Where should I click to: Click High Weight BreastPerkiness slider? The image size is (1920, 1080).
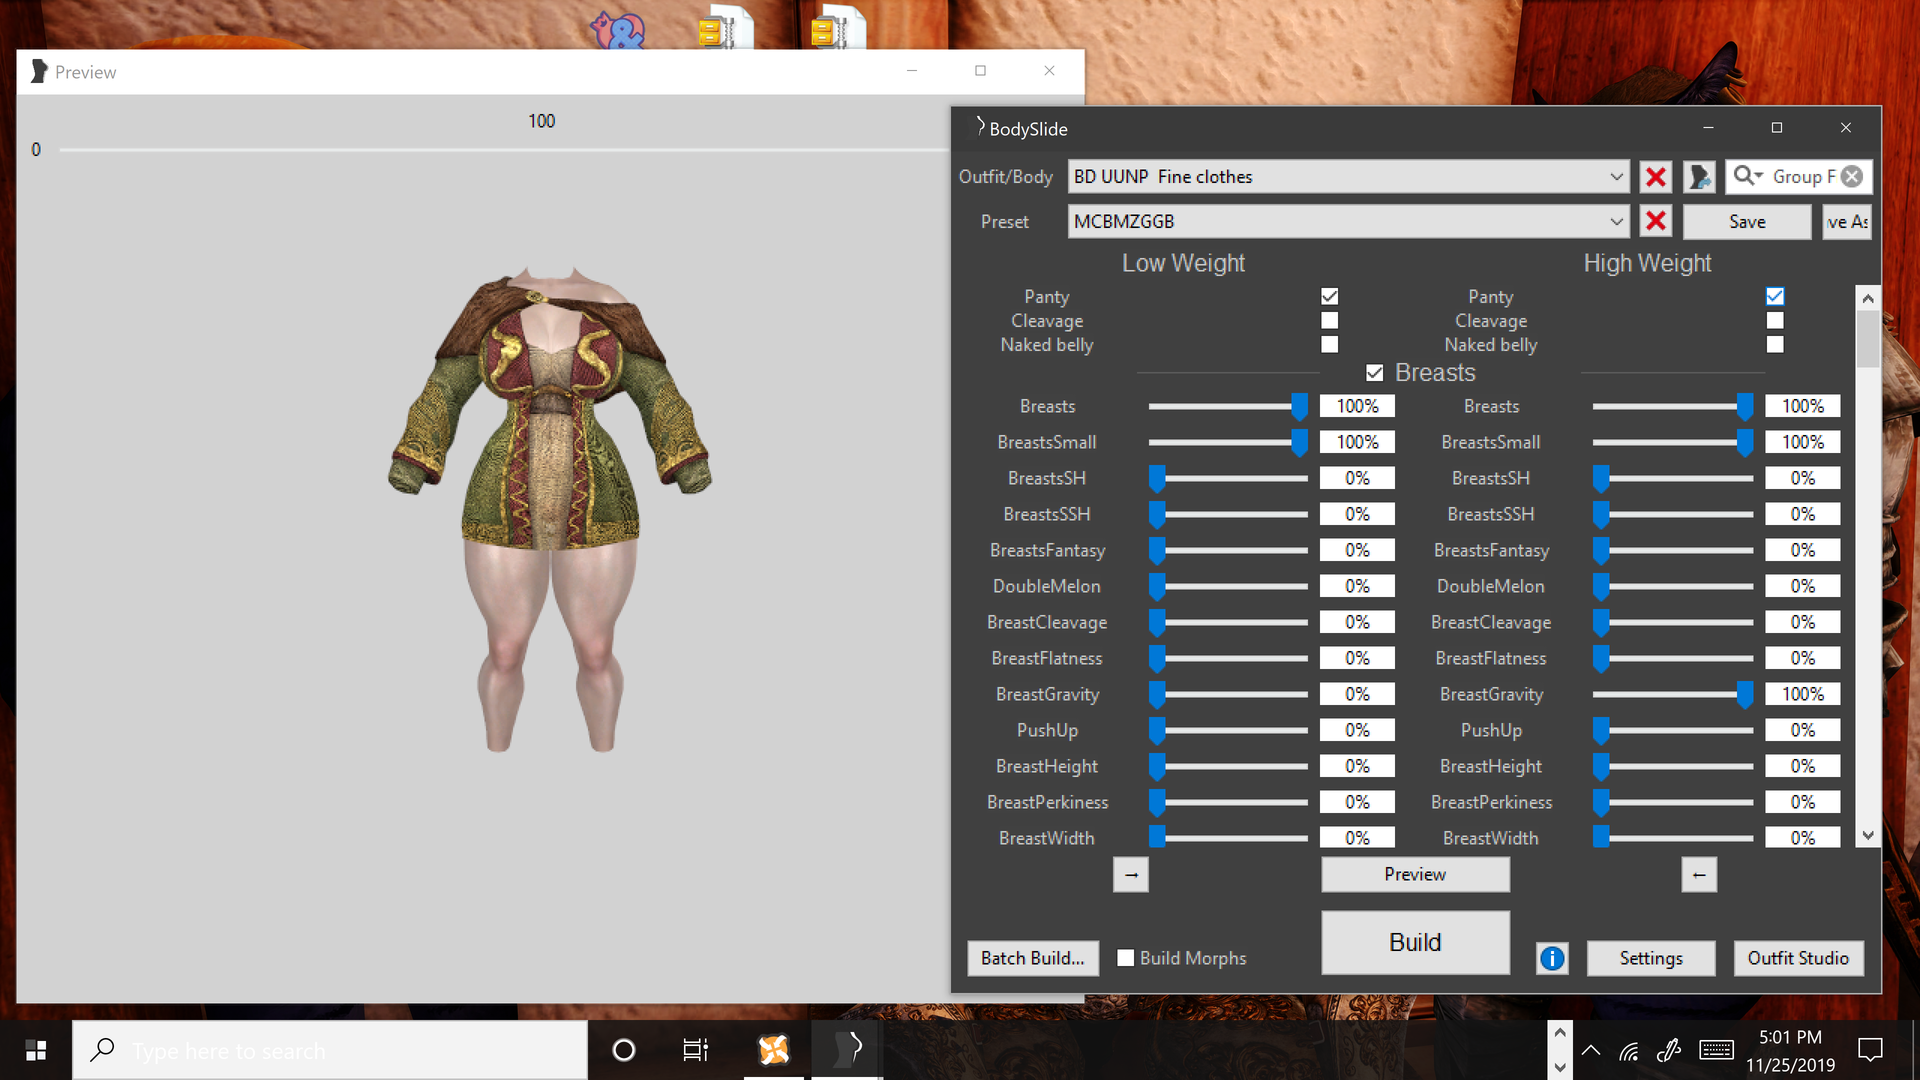(x=1672, y=802)
